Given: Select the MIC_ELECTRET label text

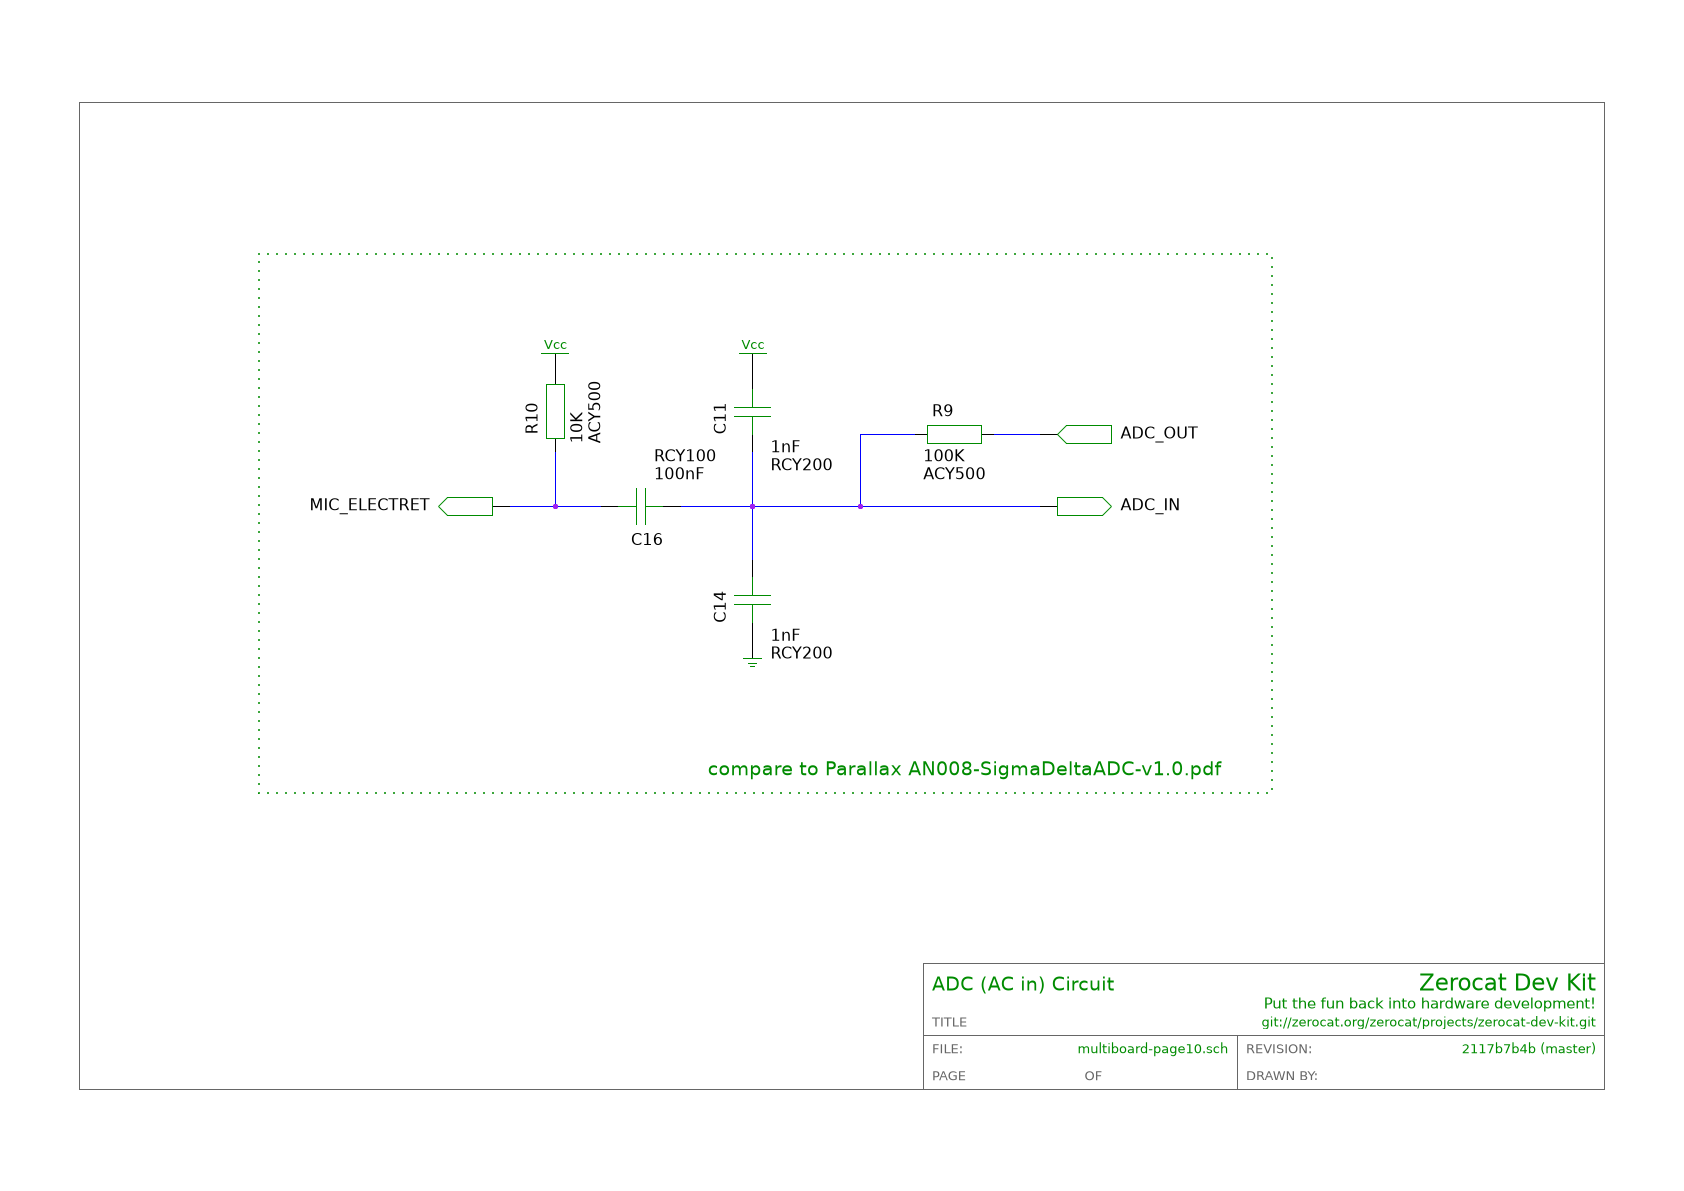Looking at the screenshot, I should (x=369, y=505).
